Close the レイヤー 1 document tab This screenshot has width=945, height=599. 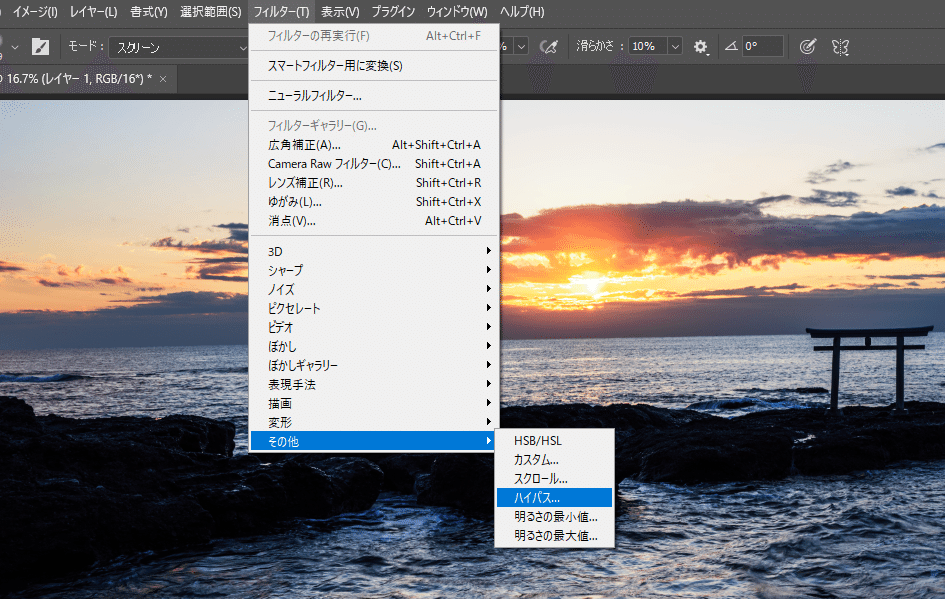tap(163, 79)
